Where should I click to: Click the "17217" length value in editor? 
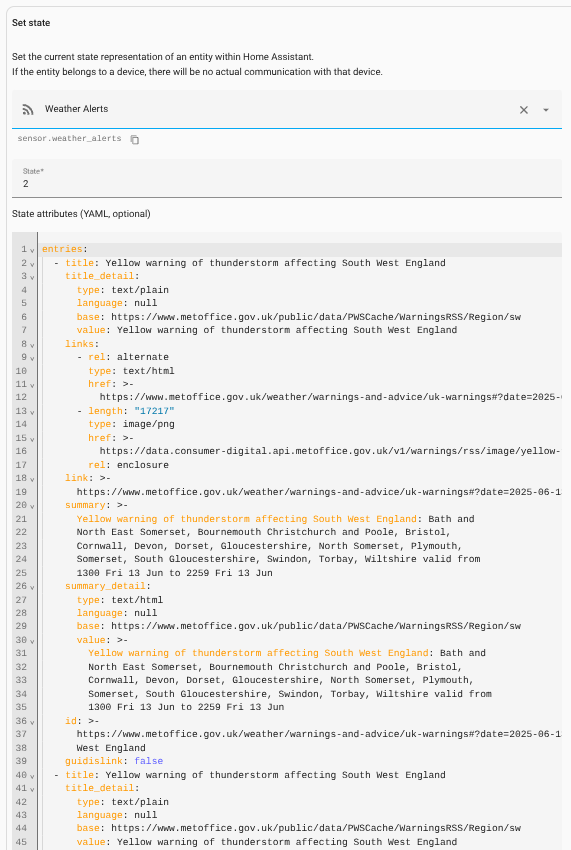154,411
